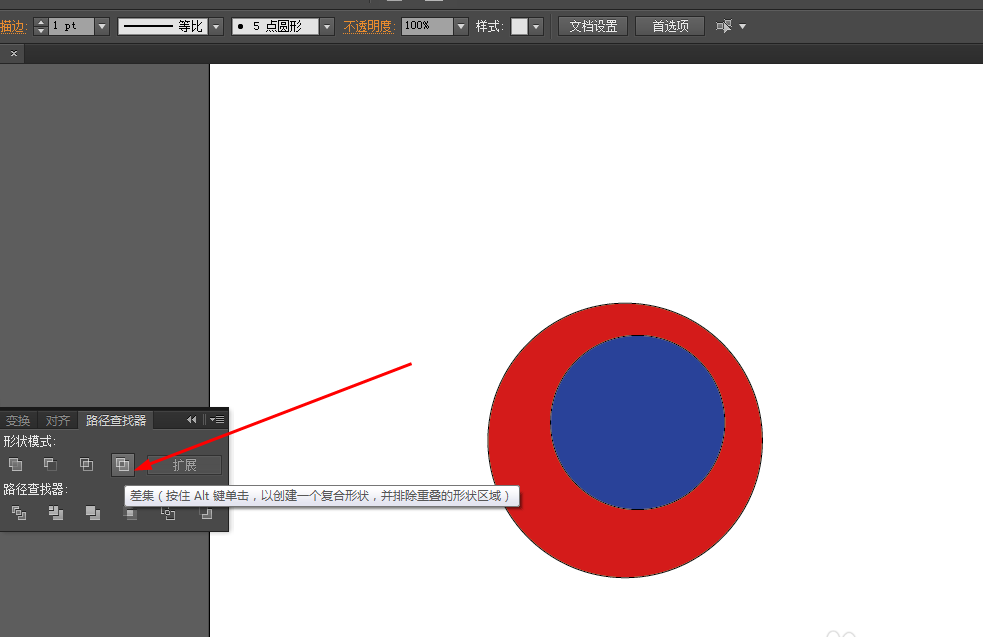Click the Trim pathfinder icon
983x637 pixels.
pyautogui.click(x=56, y=513)
